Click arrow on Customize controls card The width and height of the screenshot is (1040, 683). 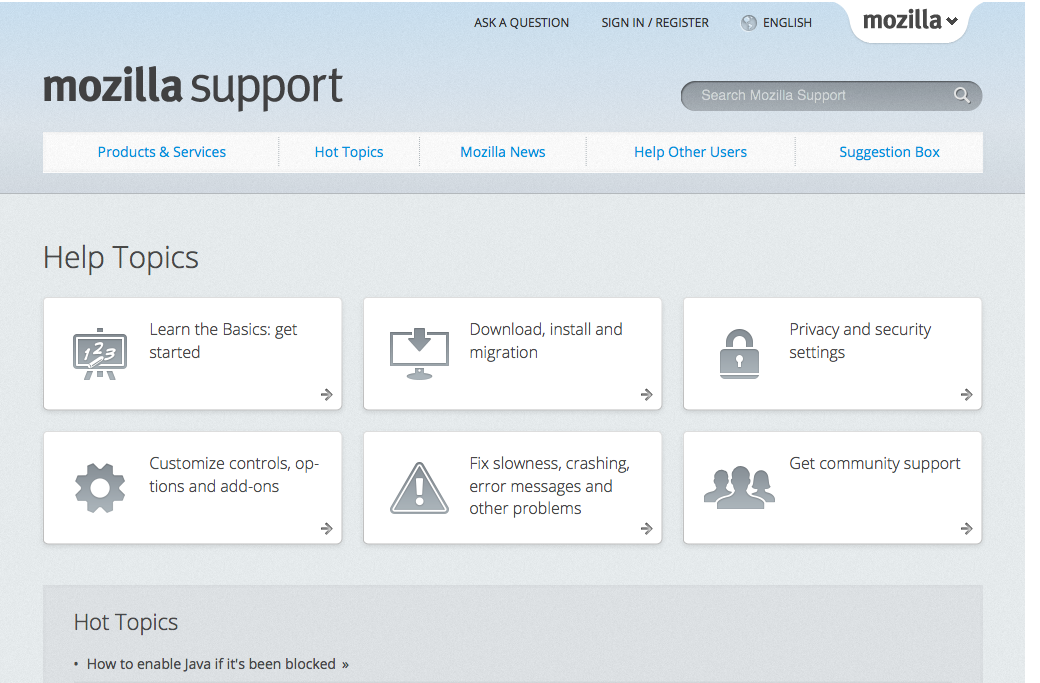[326, 528]
